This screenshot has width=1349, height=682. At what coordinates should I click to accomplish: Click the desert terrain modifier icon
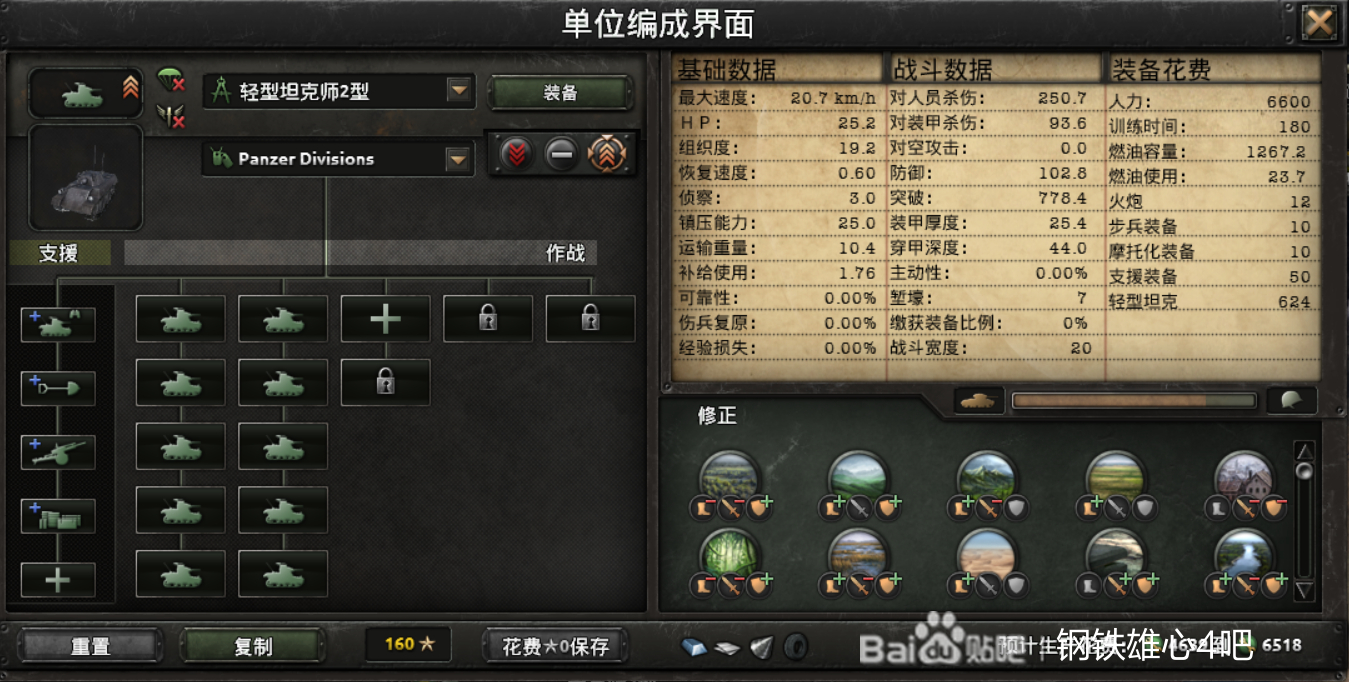tap(986, 556)
